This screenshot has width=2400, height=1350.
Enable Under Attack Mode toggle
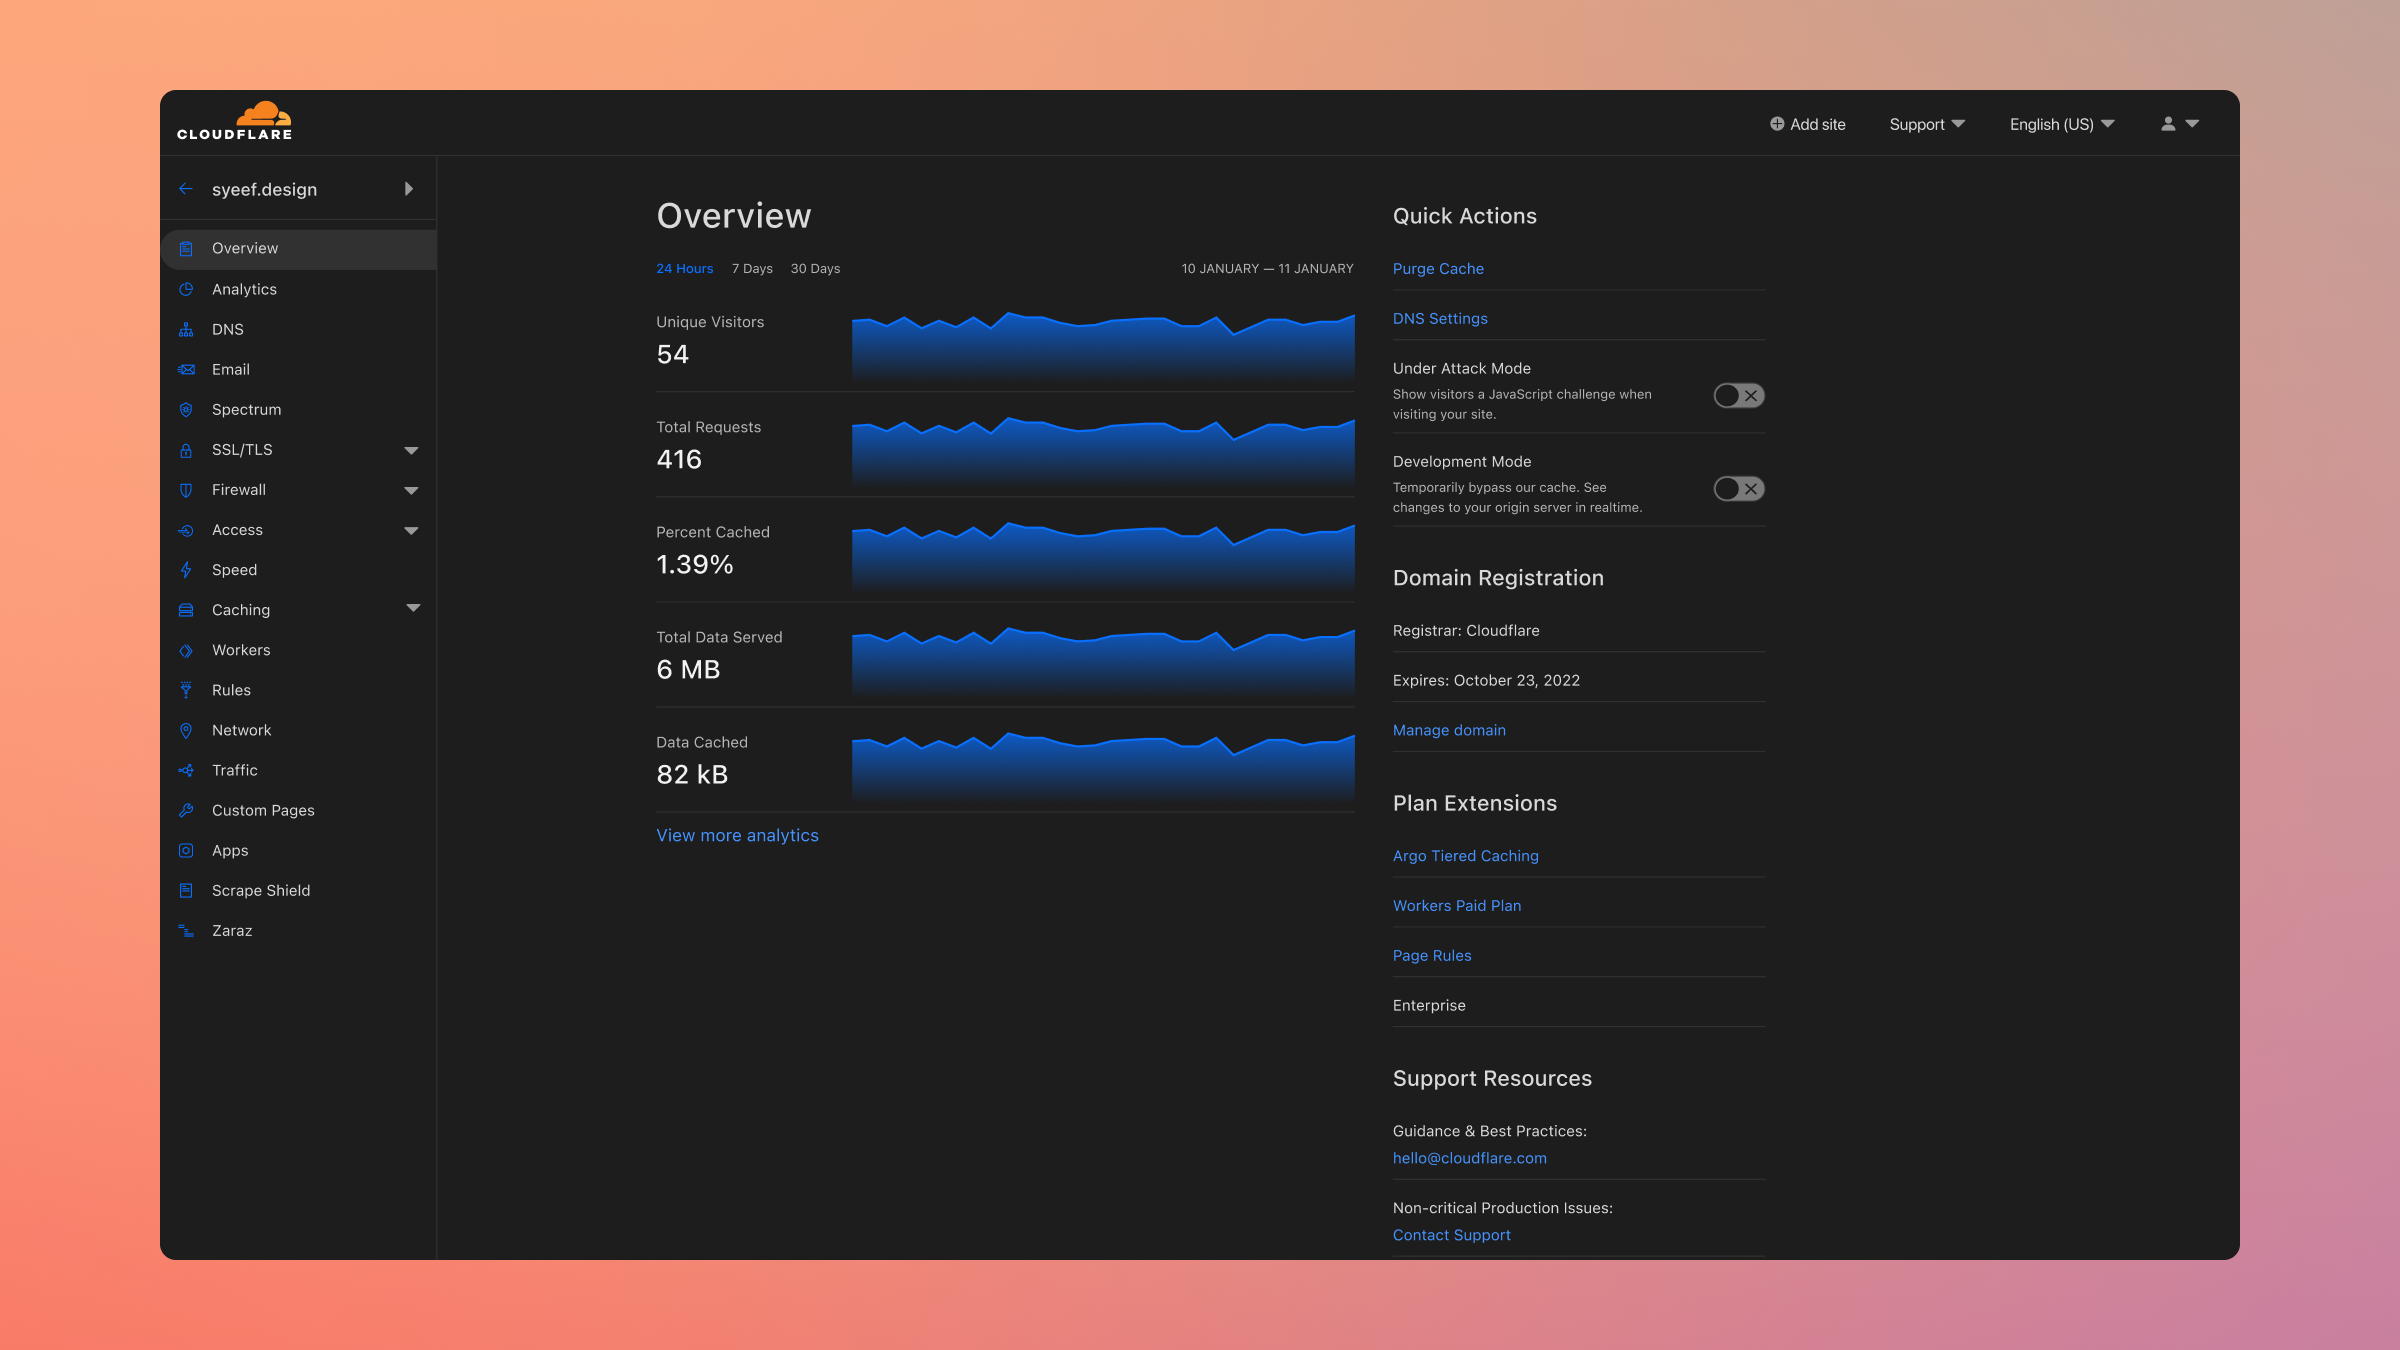[x=1738, y=396]
